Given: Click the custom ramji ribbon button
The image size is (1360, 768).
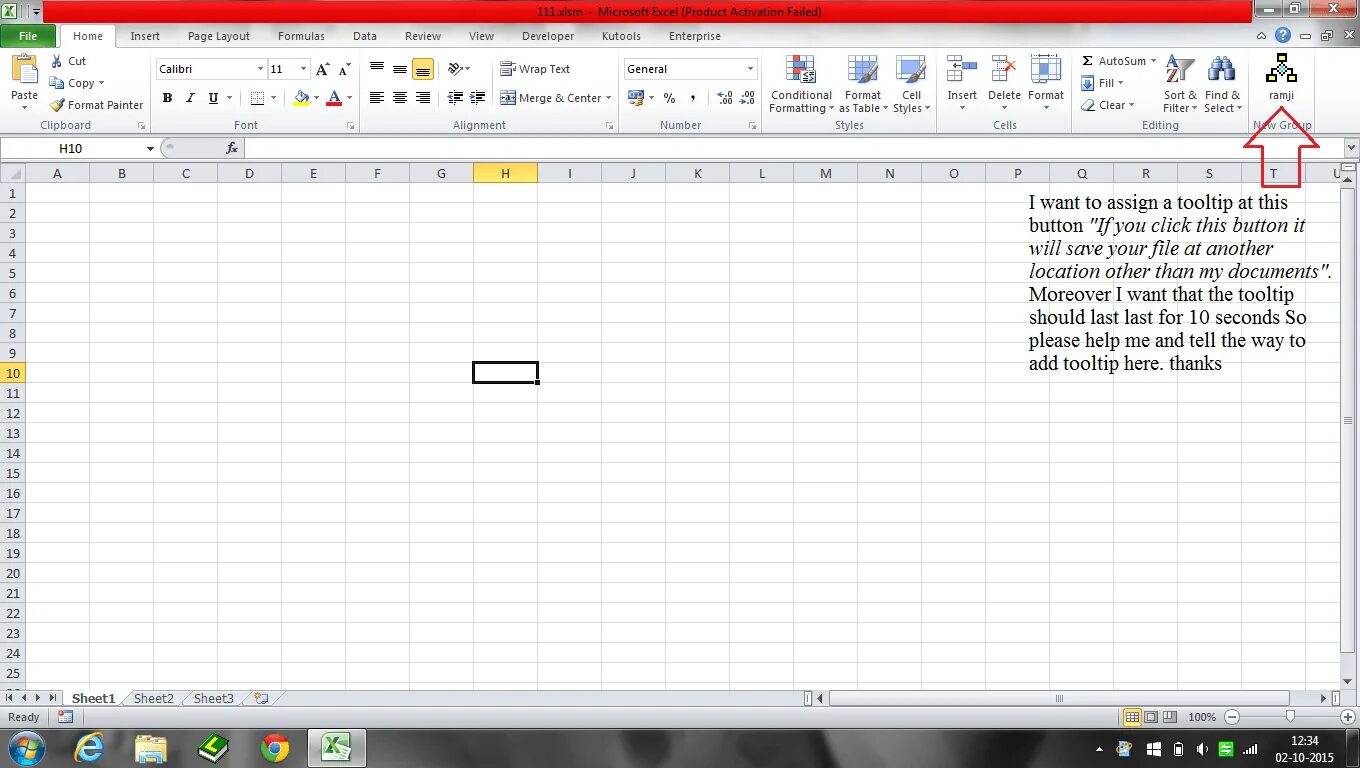Looking at the screenshot, I should 1281,78.
